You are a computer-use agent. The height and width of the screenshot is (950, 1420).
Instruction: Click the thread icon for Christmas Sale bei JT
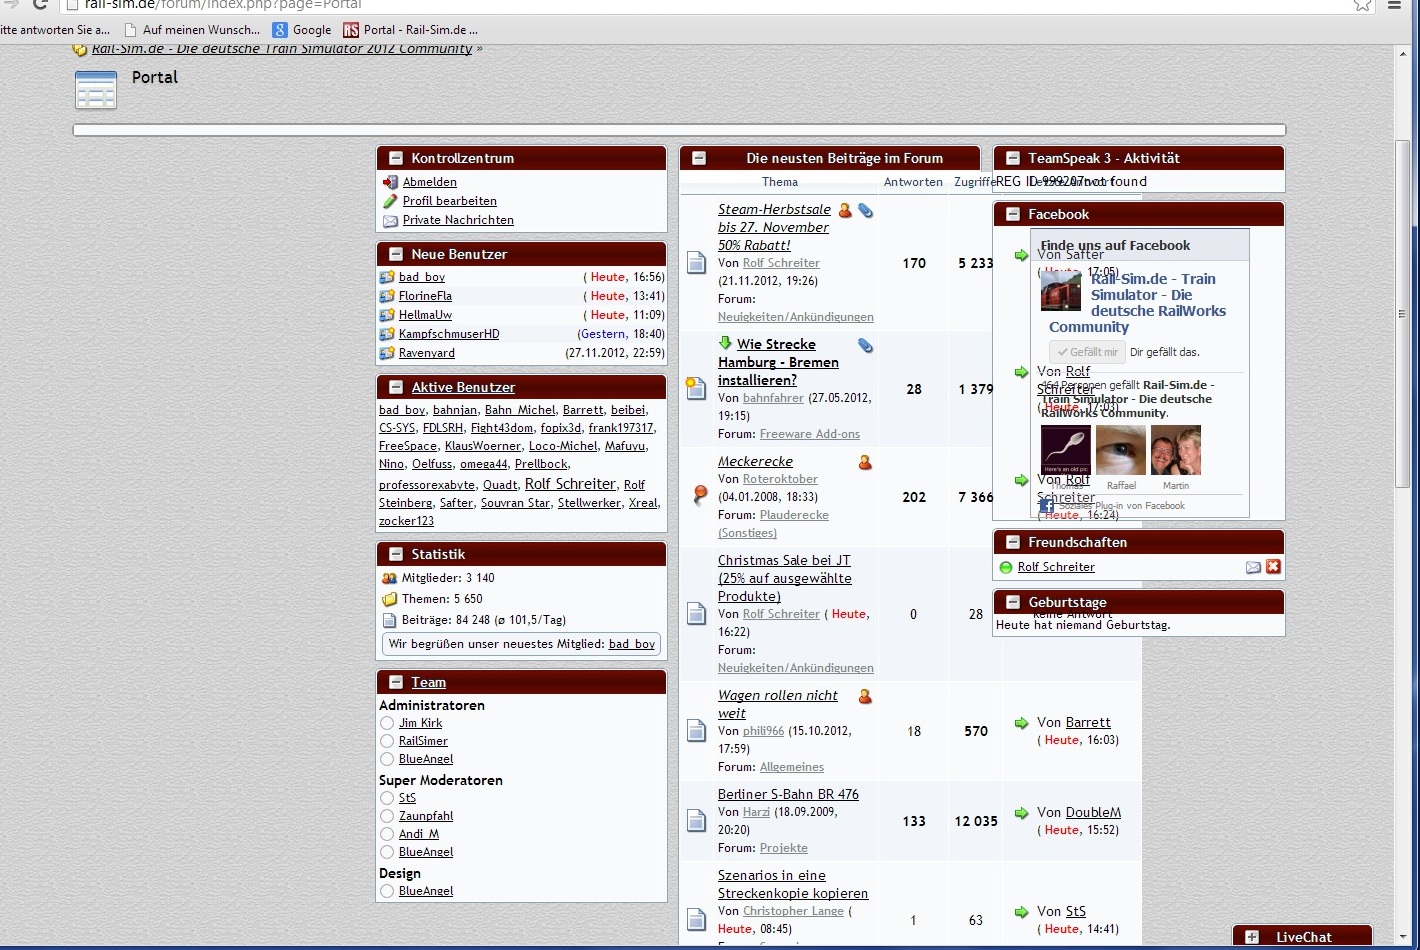click(x=697, y=614)
